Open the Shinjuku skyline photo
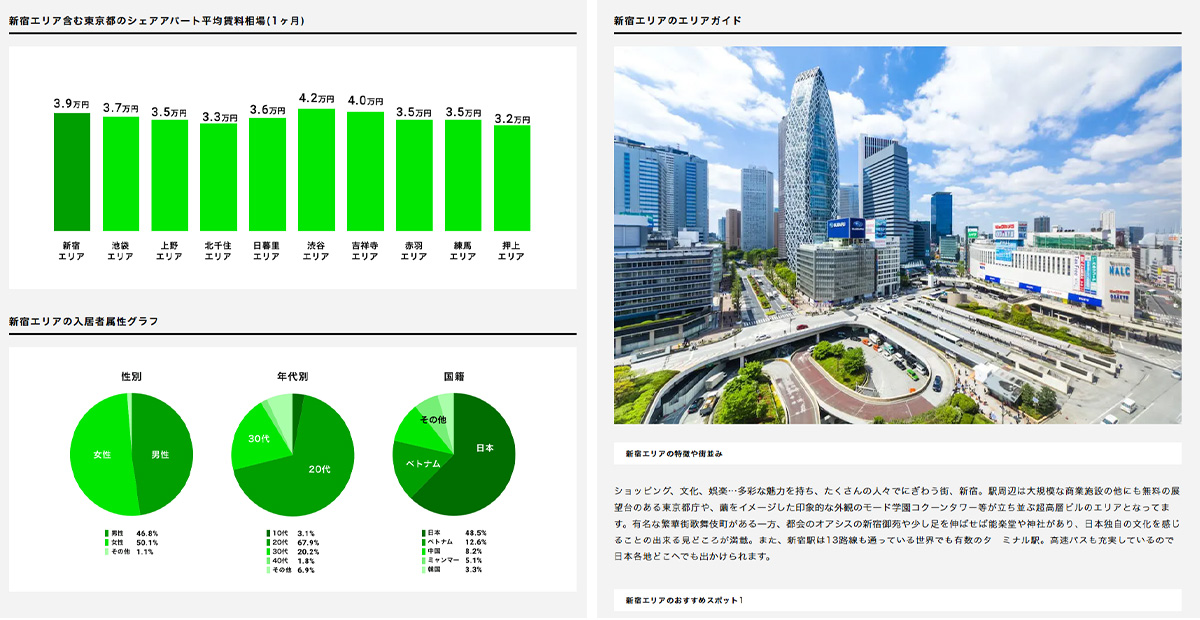Viewport: 1200px width, 620px height. tap(897, 235)
